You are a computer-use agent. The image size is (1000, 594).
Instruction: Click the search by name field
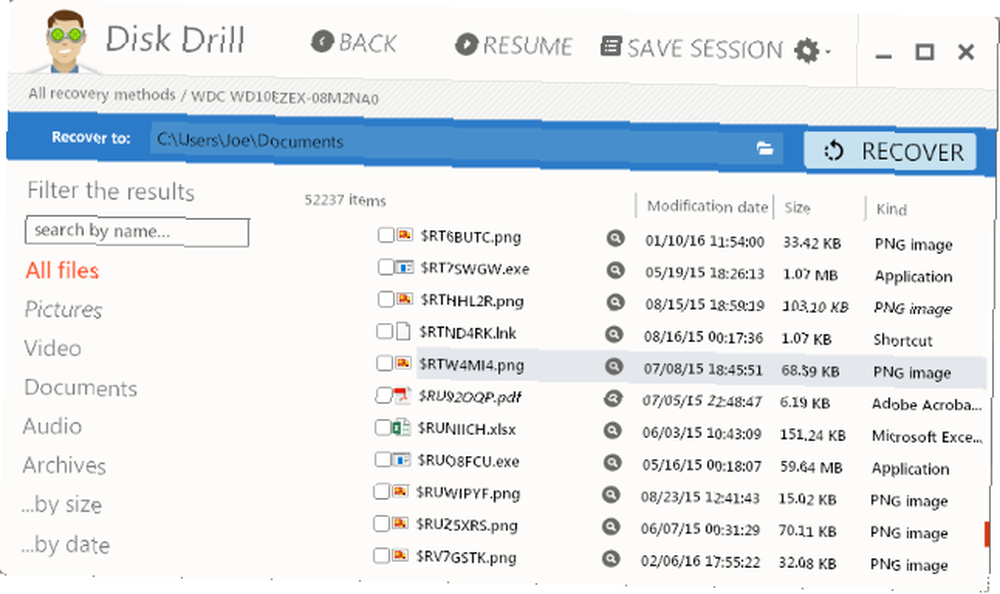(137, 232)
